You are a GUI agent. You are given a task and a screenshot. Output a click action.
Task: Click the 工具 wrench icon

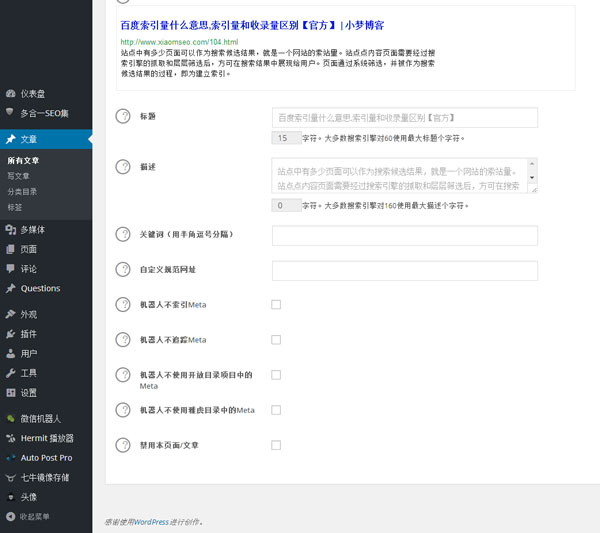click(11, 373)
